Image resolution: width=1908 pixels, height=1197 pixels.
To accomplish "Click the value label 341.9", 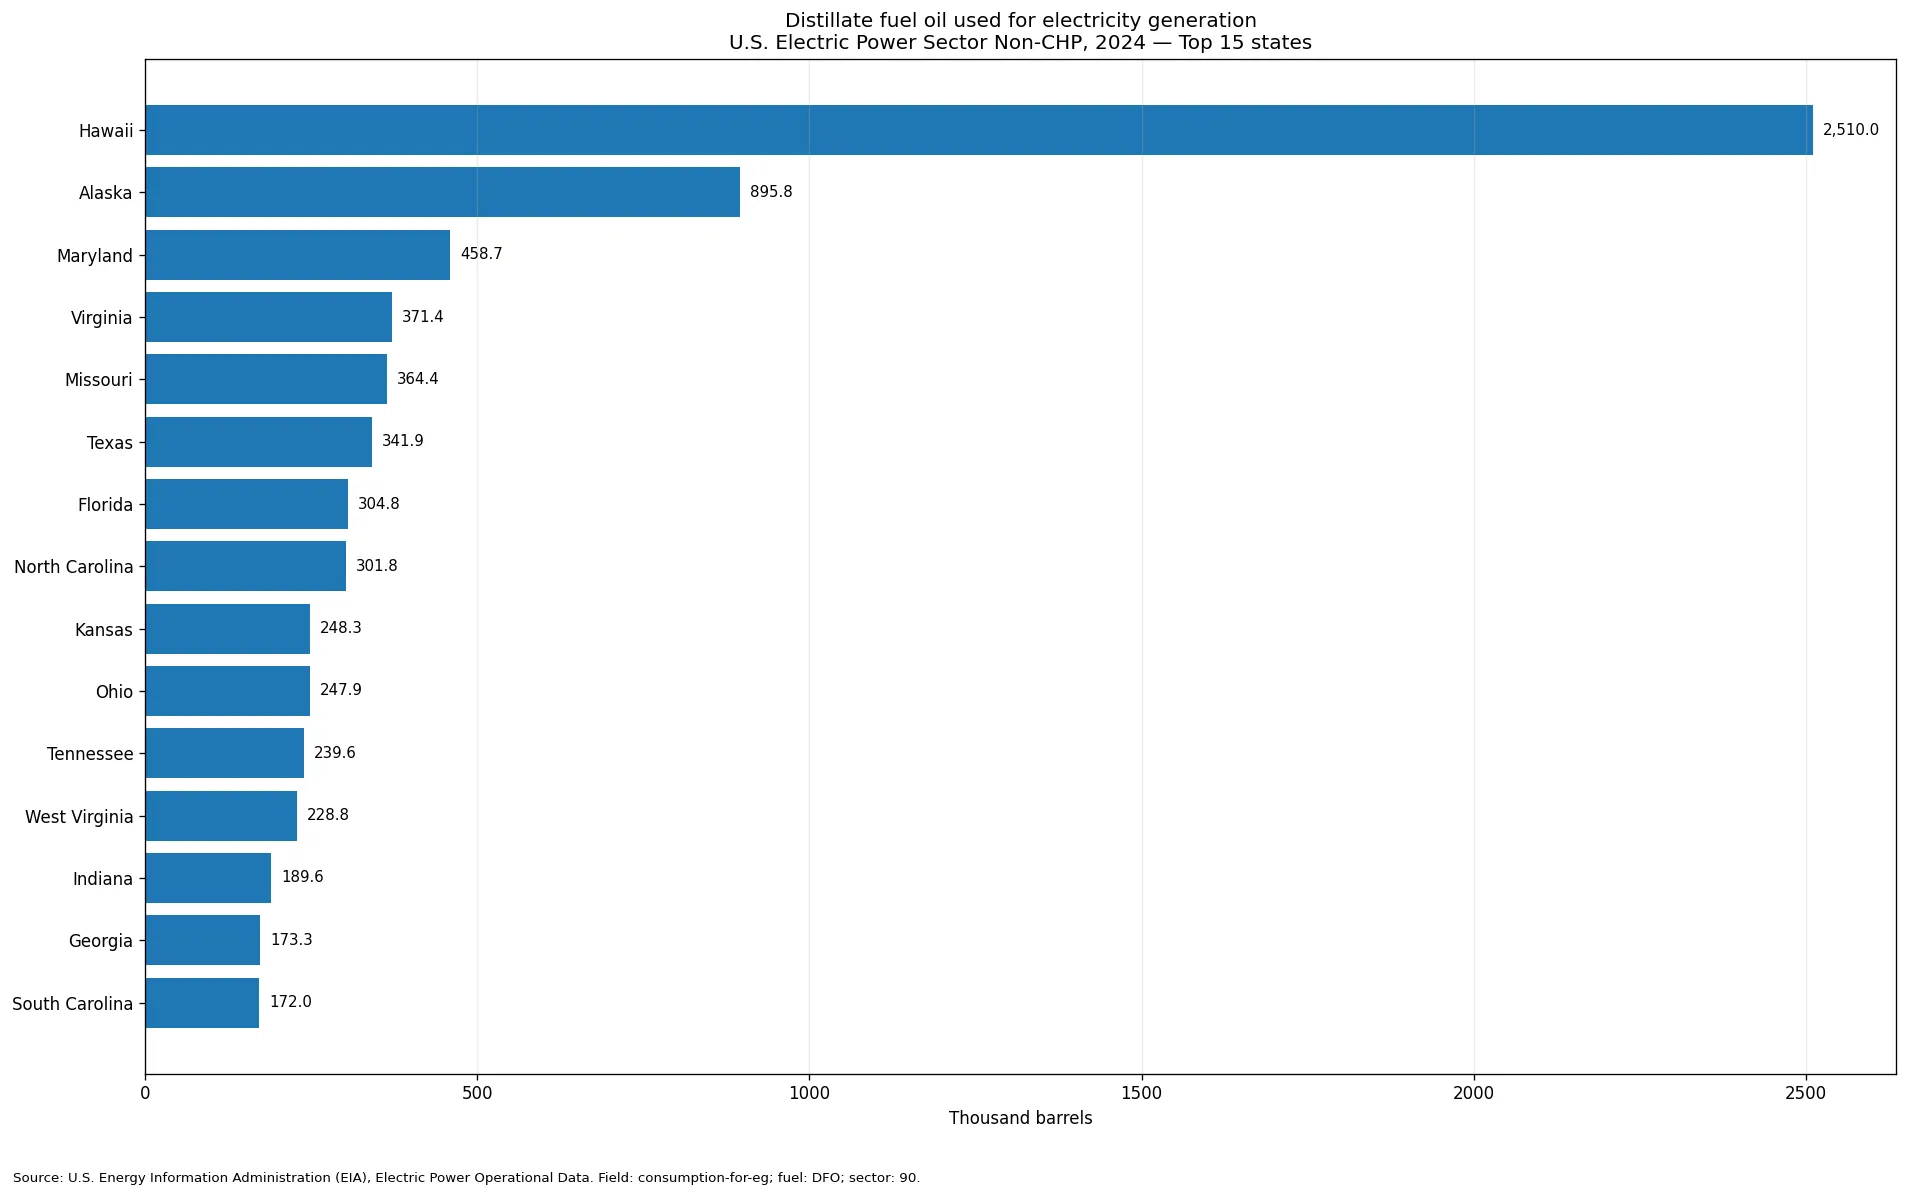I will (403, 441).
